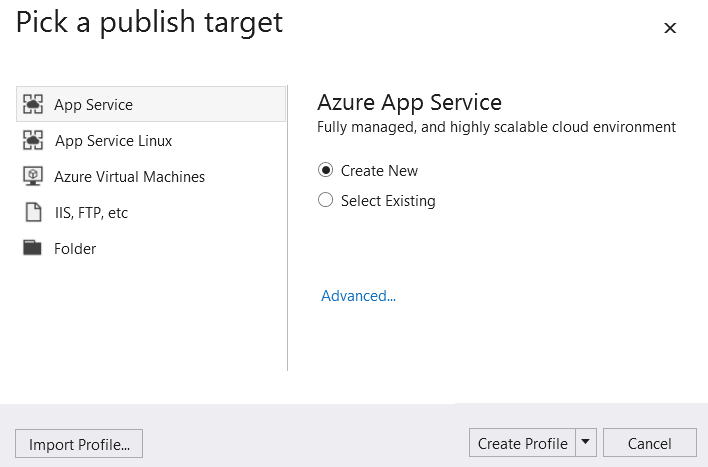708x467 pixels.
Task: Click the Azure Virtual Machines monitor icon
Action: tap(33, 177)
